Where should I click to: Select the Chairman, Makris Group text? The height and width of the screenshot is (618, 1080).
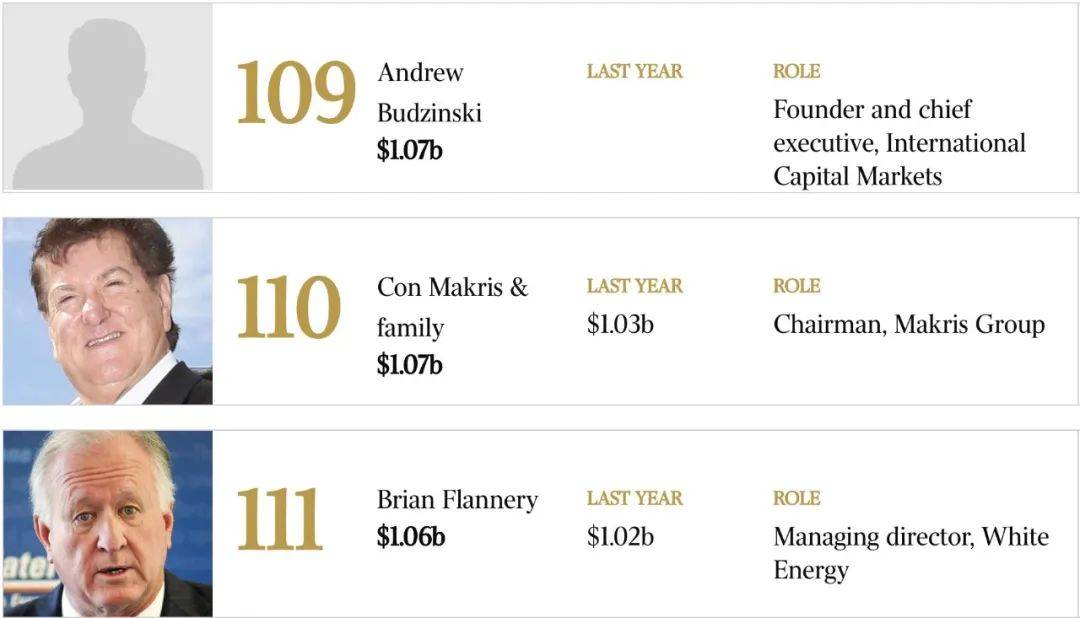[x=909, y=324]
